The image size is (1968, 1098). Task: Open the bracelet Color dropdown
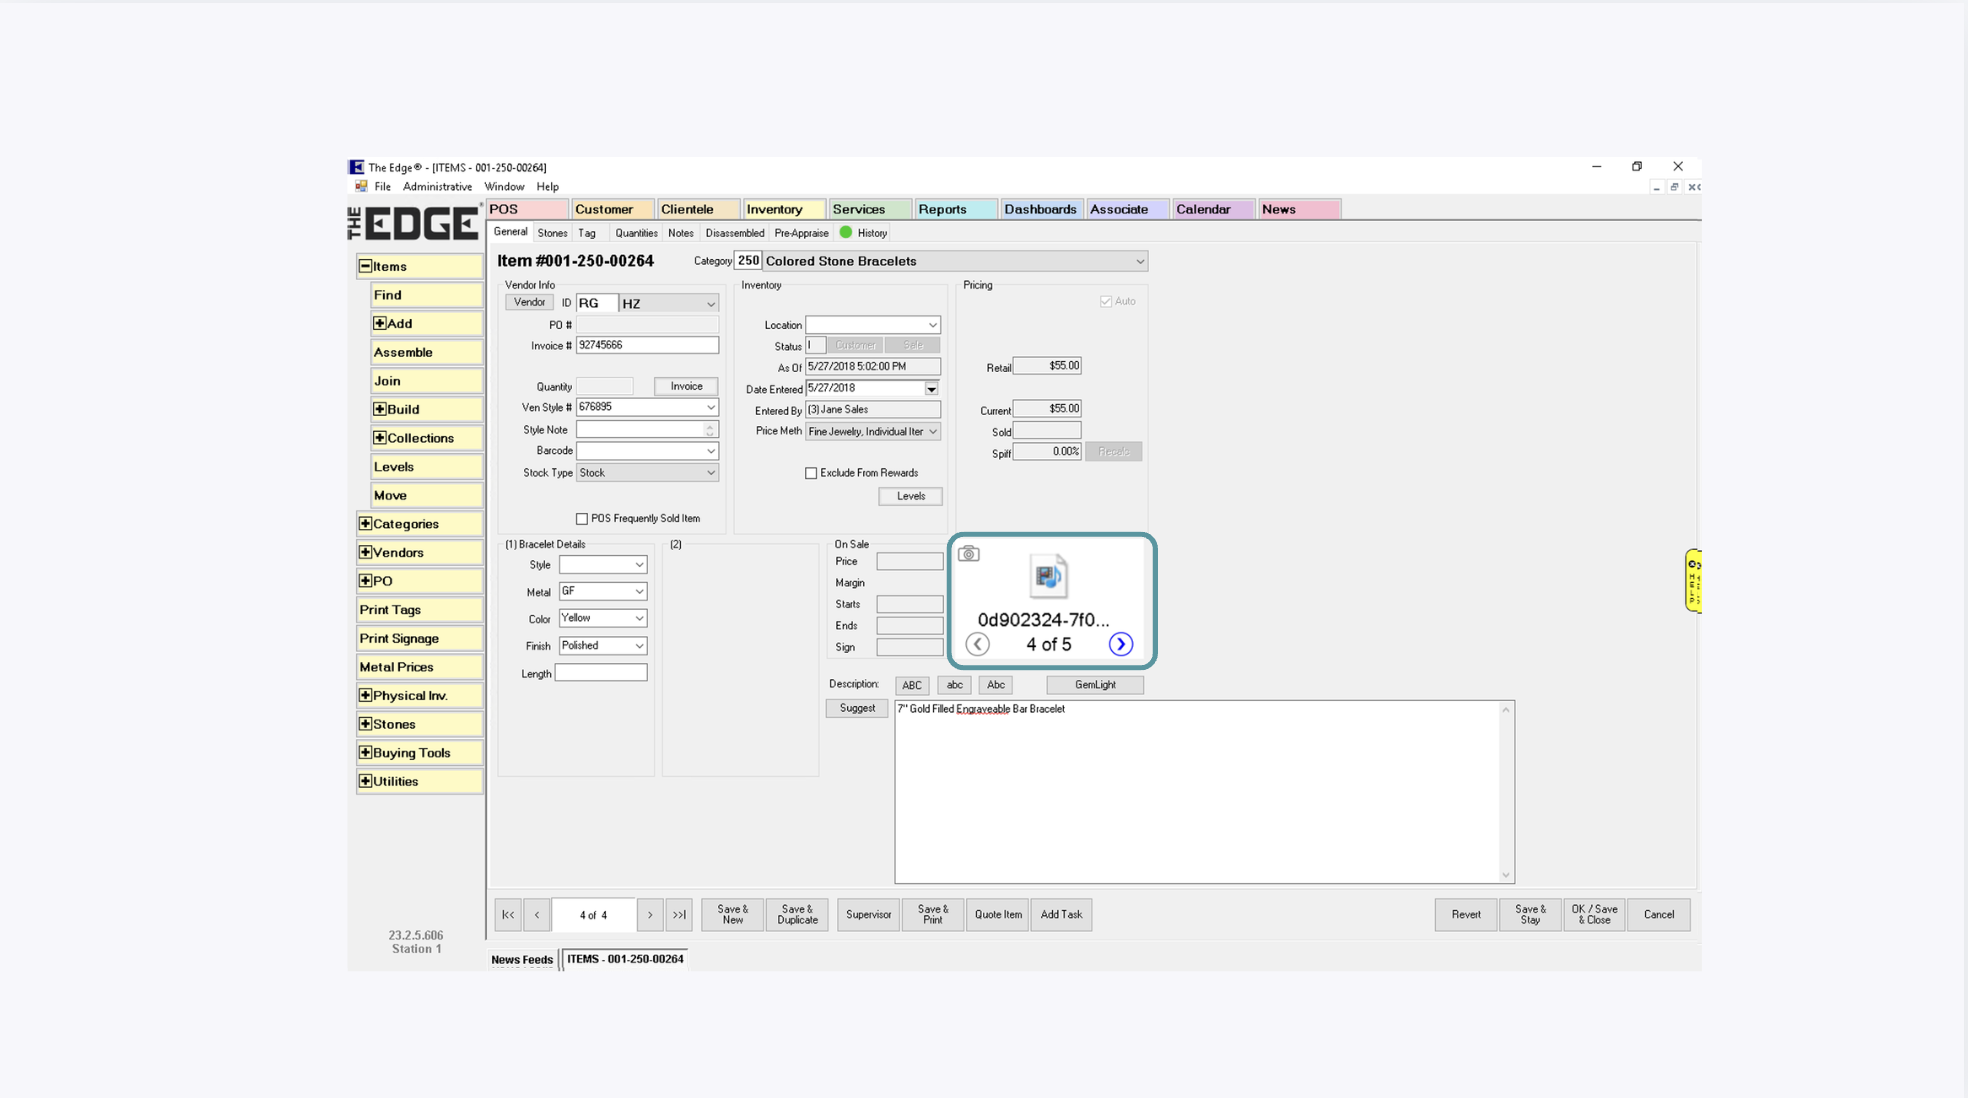(x=638, y=618)
